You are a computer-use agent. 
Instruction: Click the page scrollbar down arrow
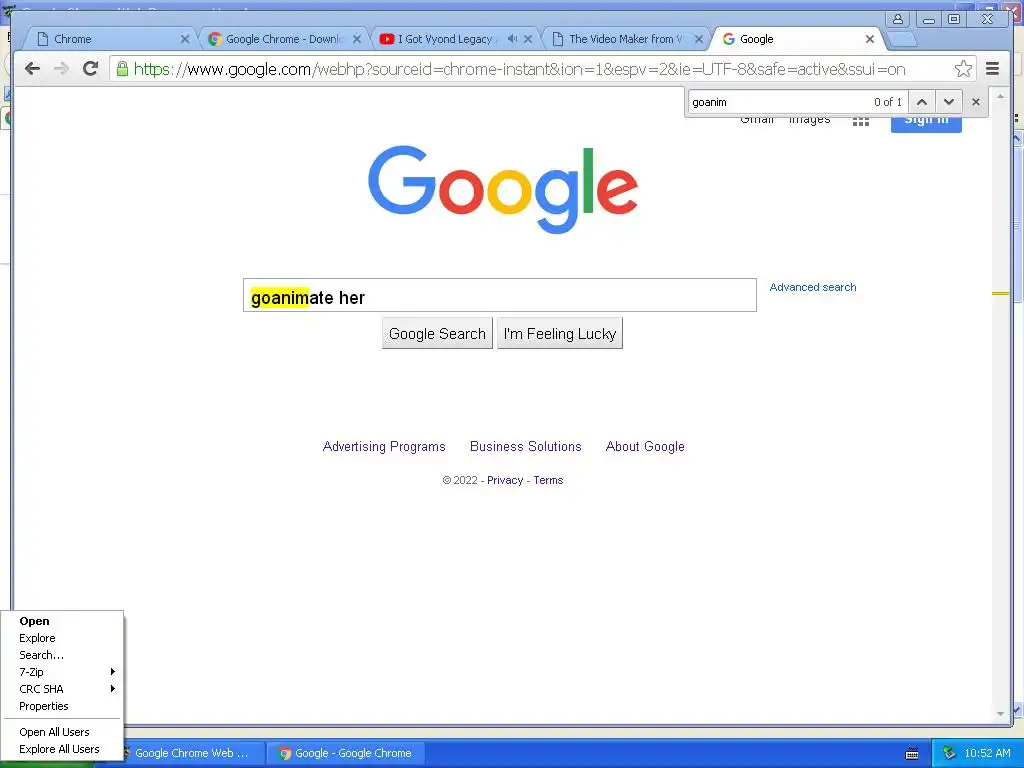[1000, 714]
